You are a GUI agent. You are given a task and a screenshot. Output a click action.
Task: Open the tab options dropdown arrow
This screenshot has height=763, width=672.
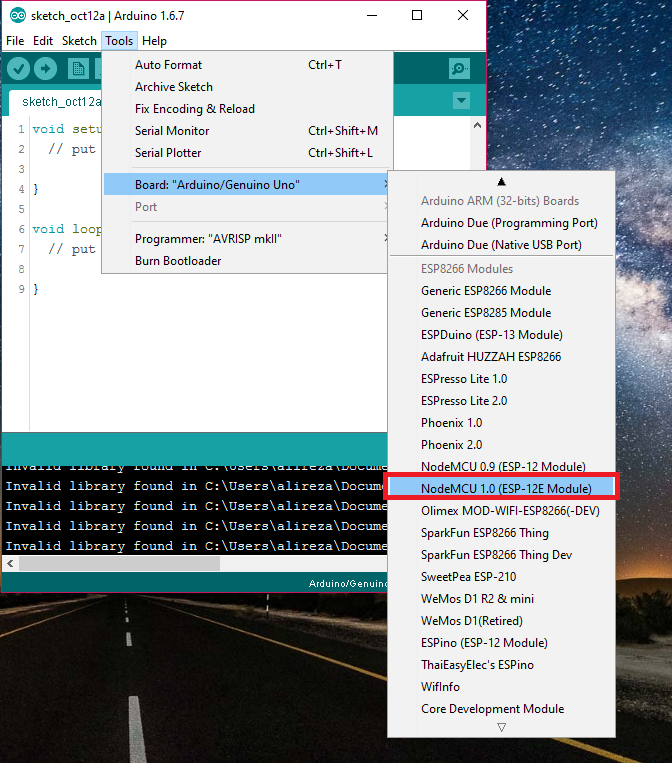click(x=461, y=101)
